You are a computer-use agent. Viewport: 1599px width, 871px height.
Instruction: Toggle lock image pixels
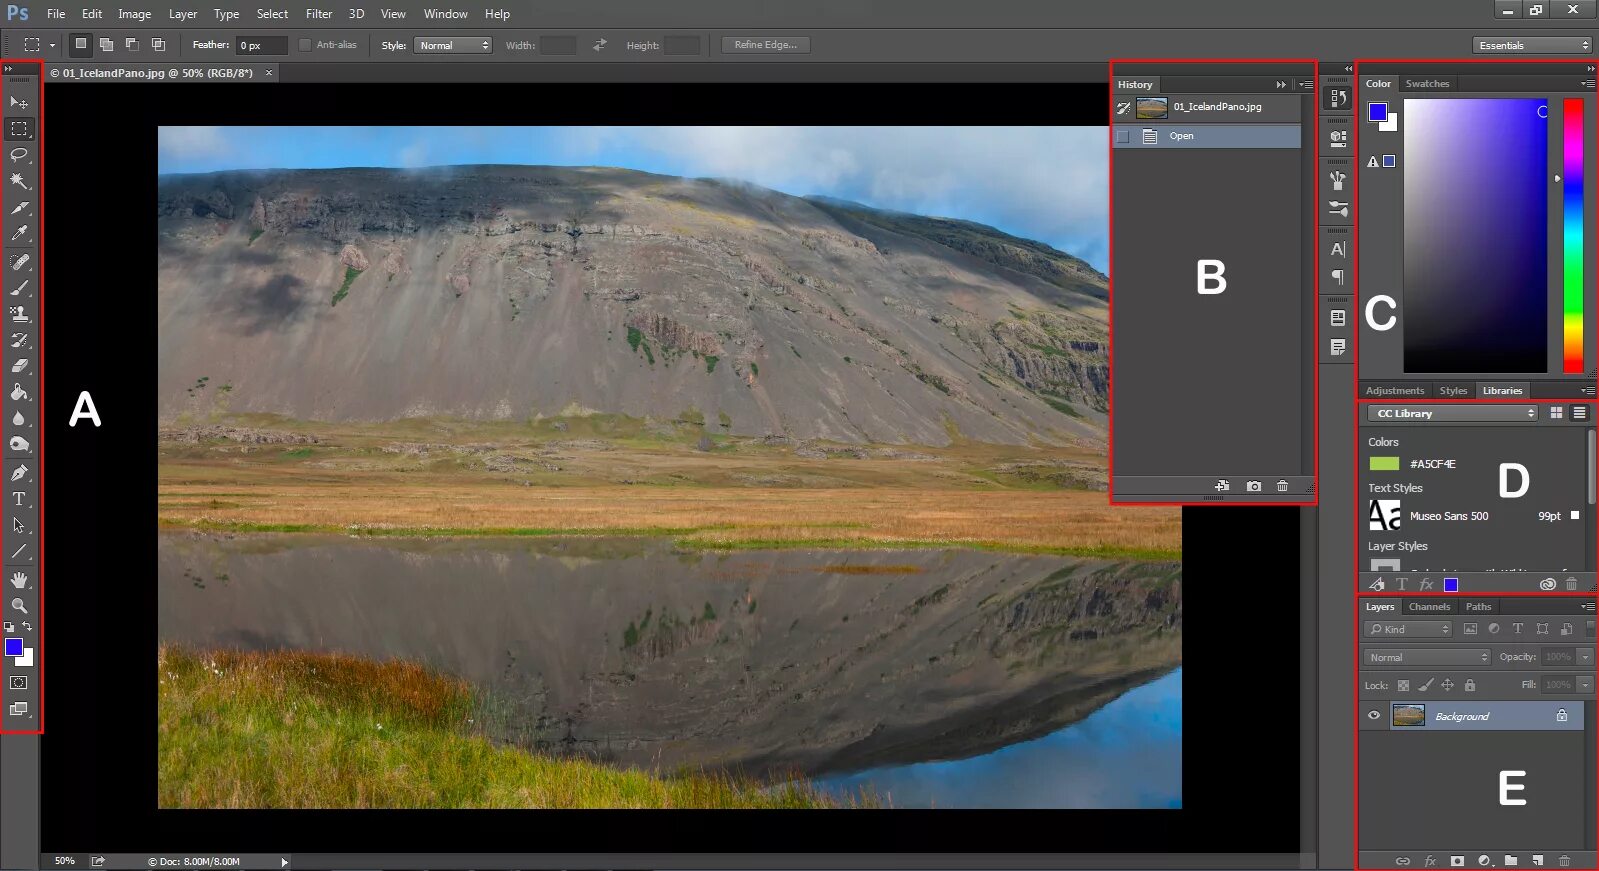tap(1426, 685)
